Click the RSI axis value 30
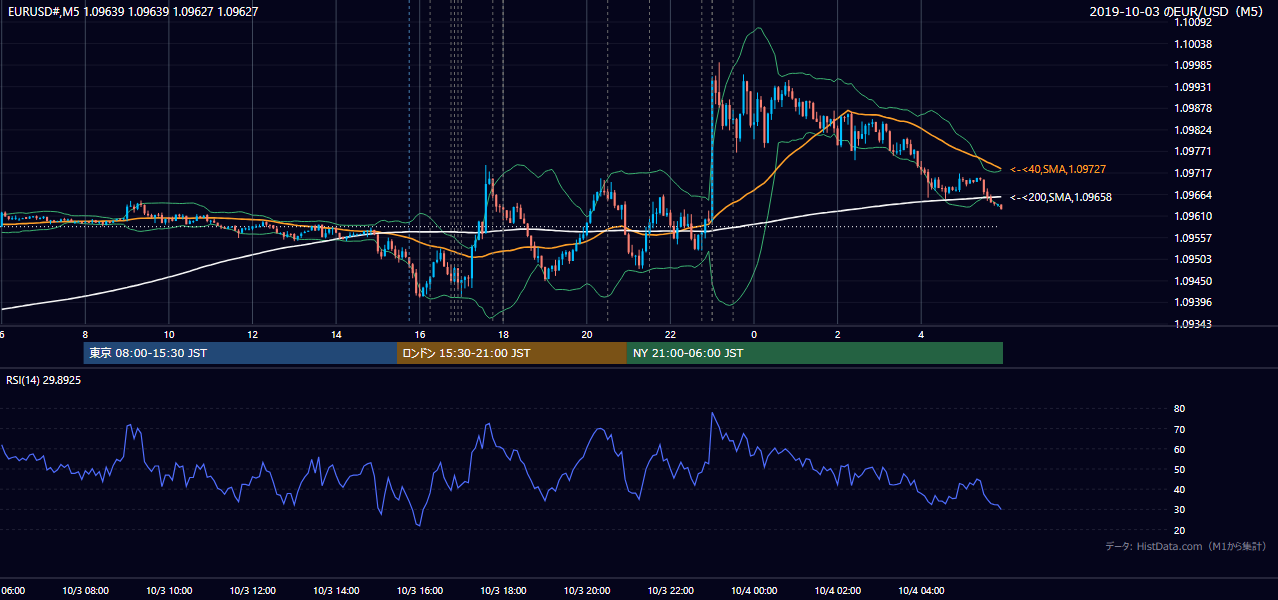The image size is (1278, 600). click(1179, 509)
